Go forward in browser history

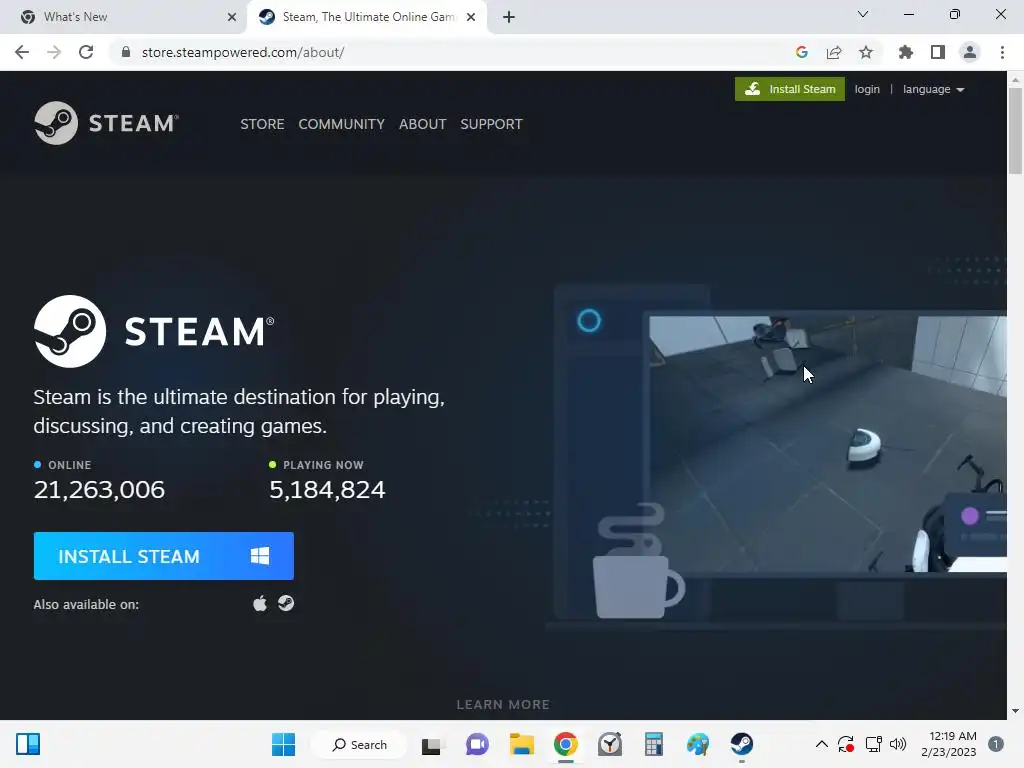(x=54, y=52)
